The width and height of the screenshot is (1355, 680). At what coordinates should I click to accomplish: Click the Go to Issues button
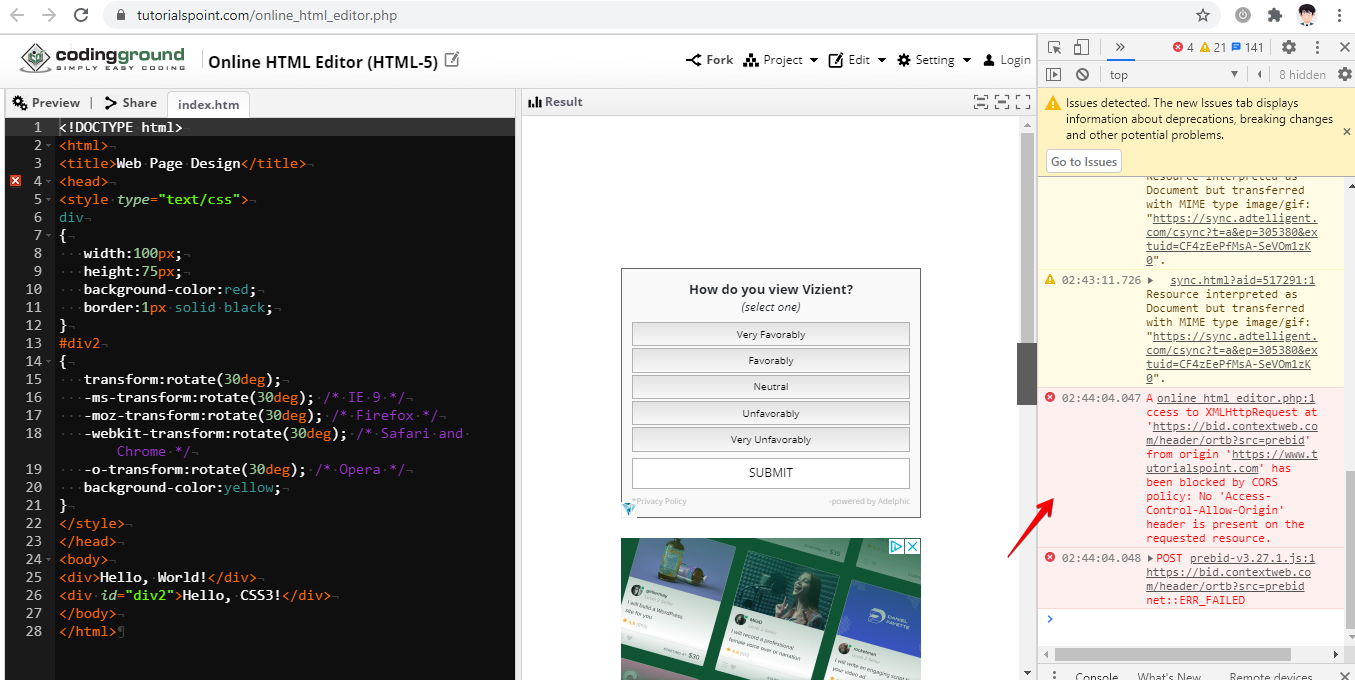coord(1084,162)
